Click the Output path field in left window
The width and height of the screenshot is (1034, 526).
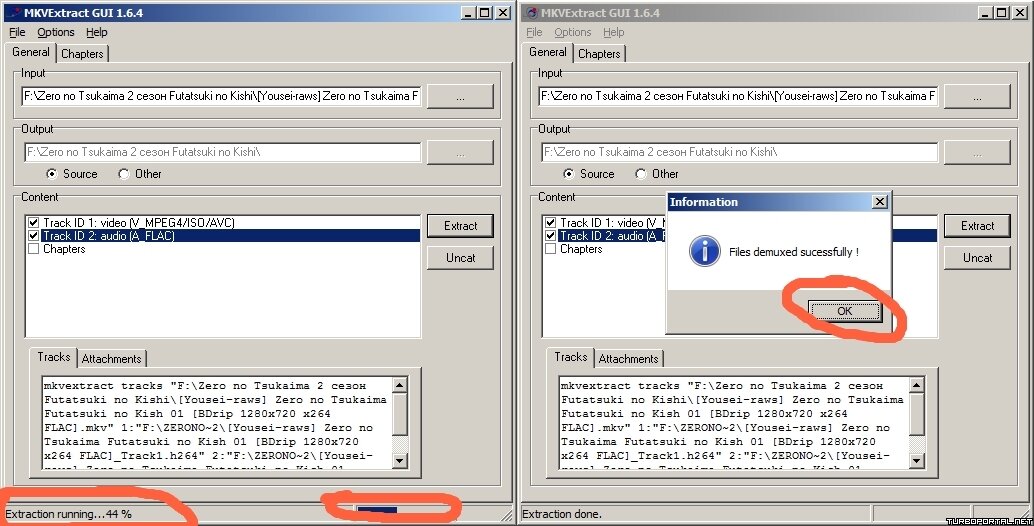tap(222, 152)
